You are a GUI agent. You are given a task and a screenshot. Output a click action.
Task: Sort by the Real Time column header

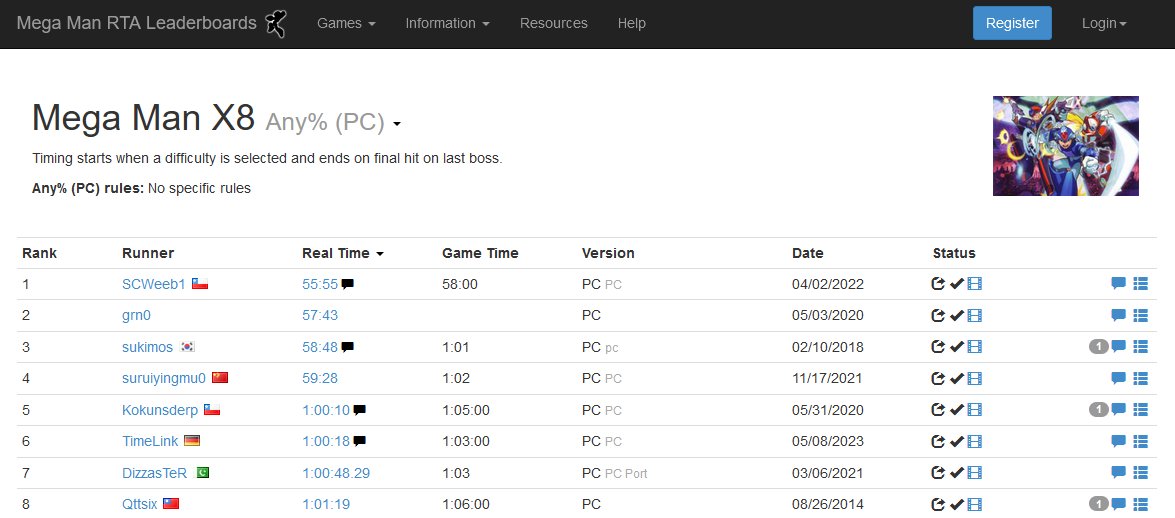coord(342,253)
